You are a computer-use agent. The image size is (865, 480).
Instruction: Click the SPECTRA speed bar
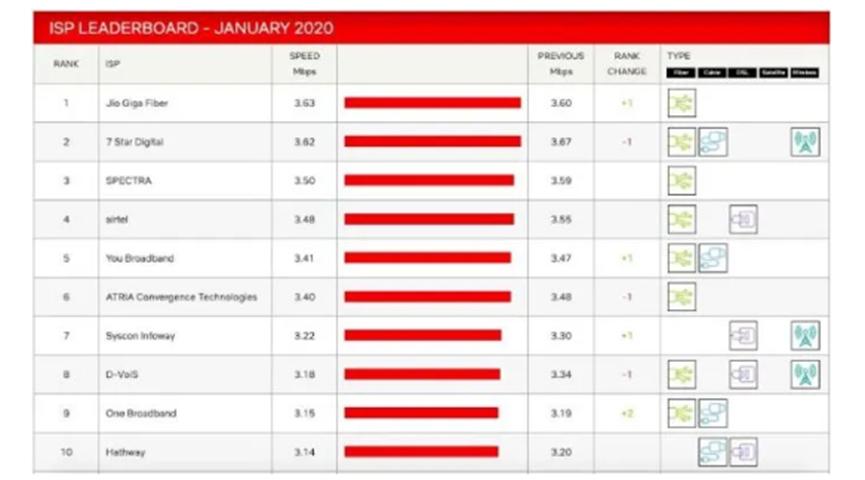429,180
